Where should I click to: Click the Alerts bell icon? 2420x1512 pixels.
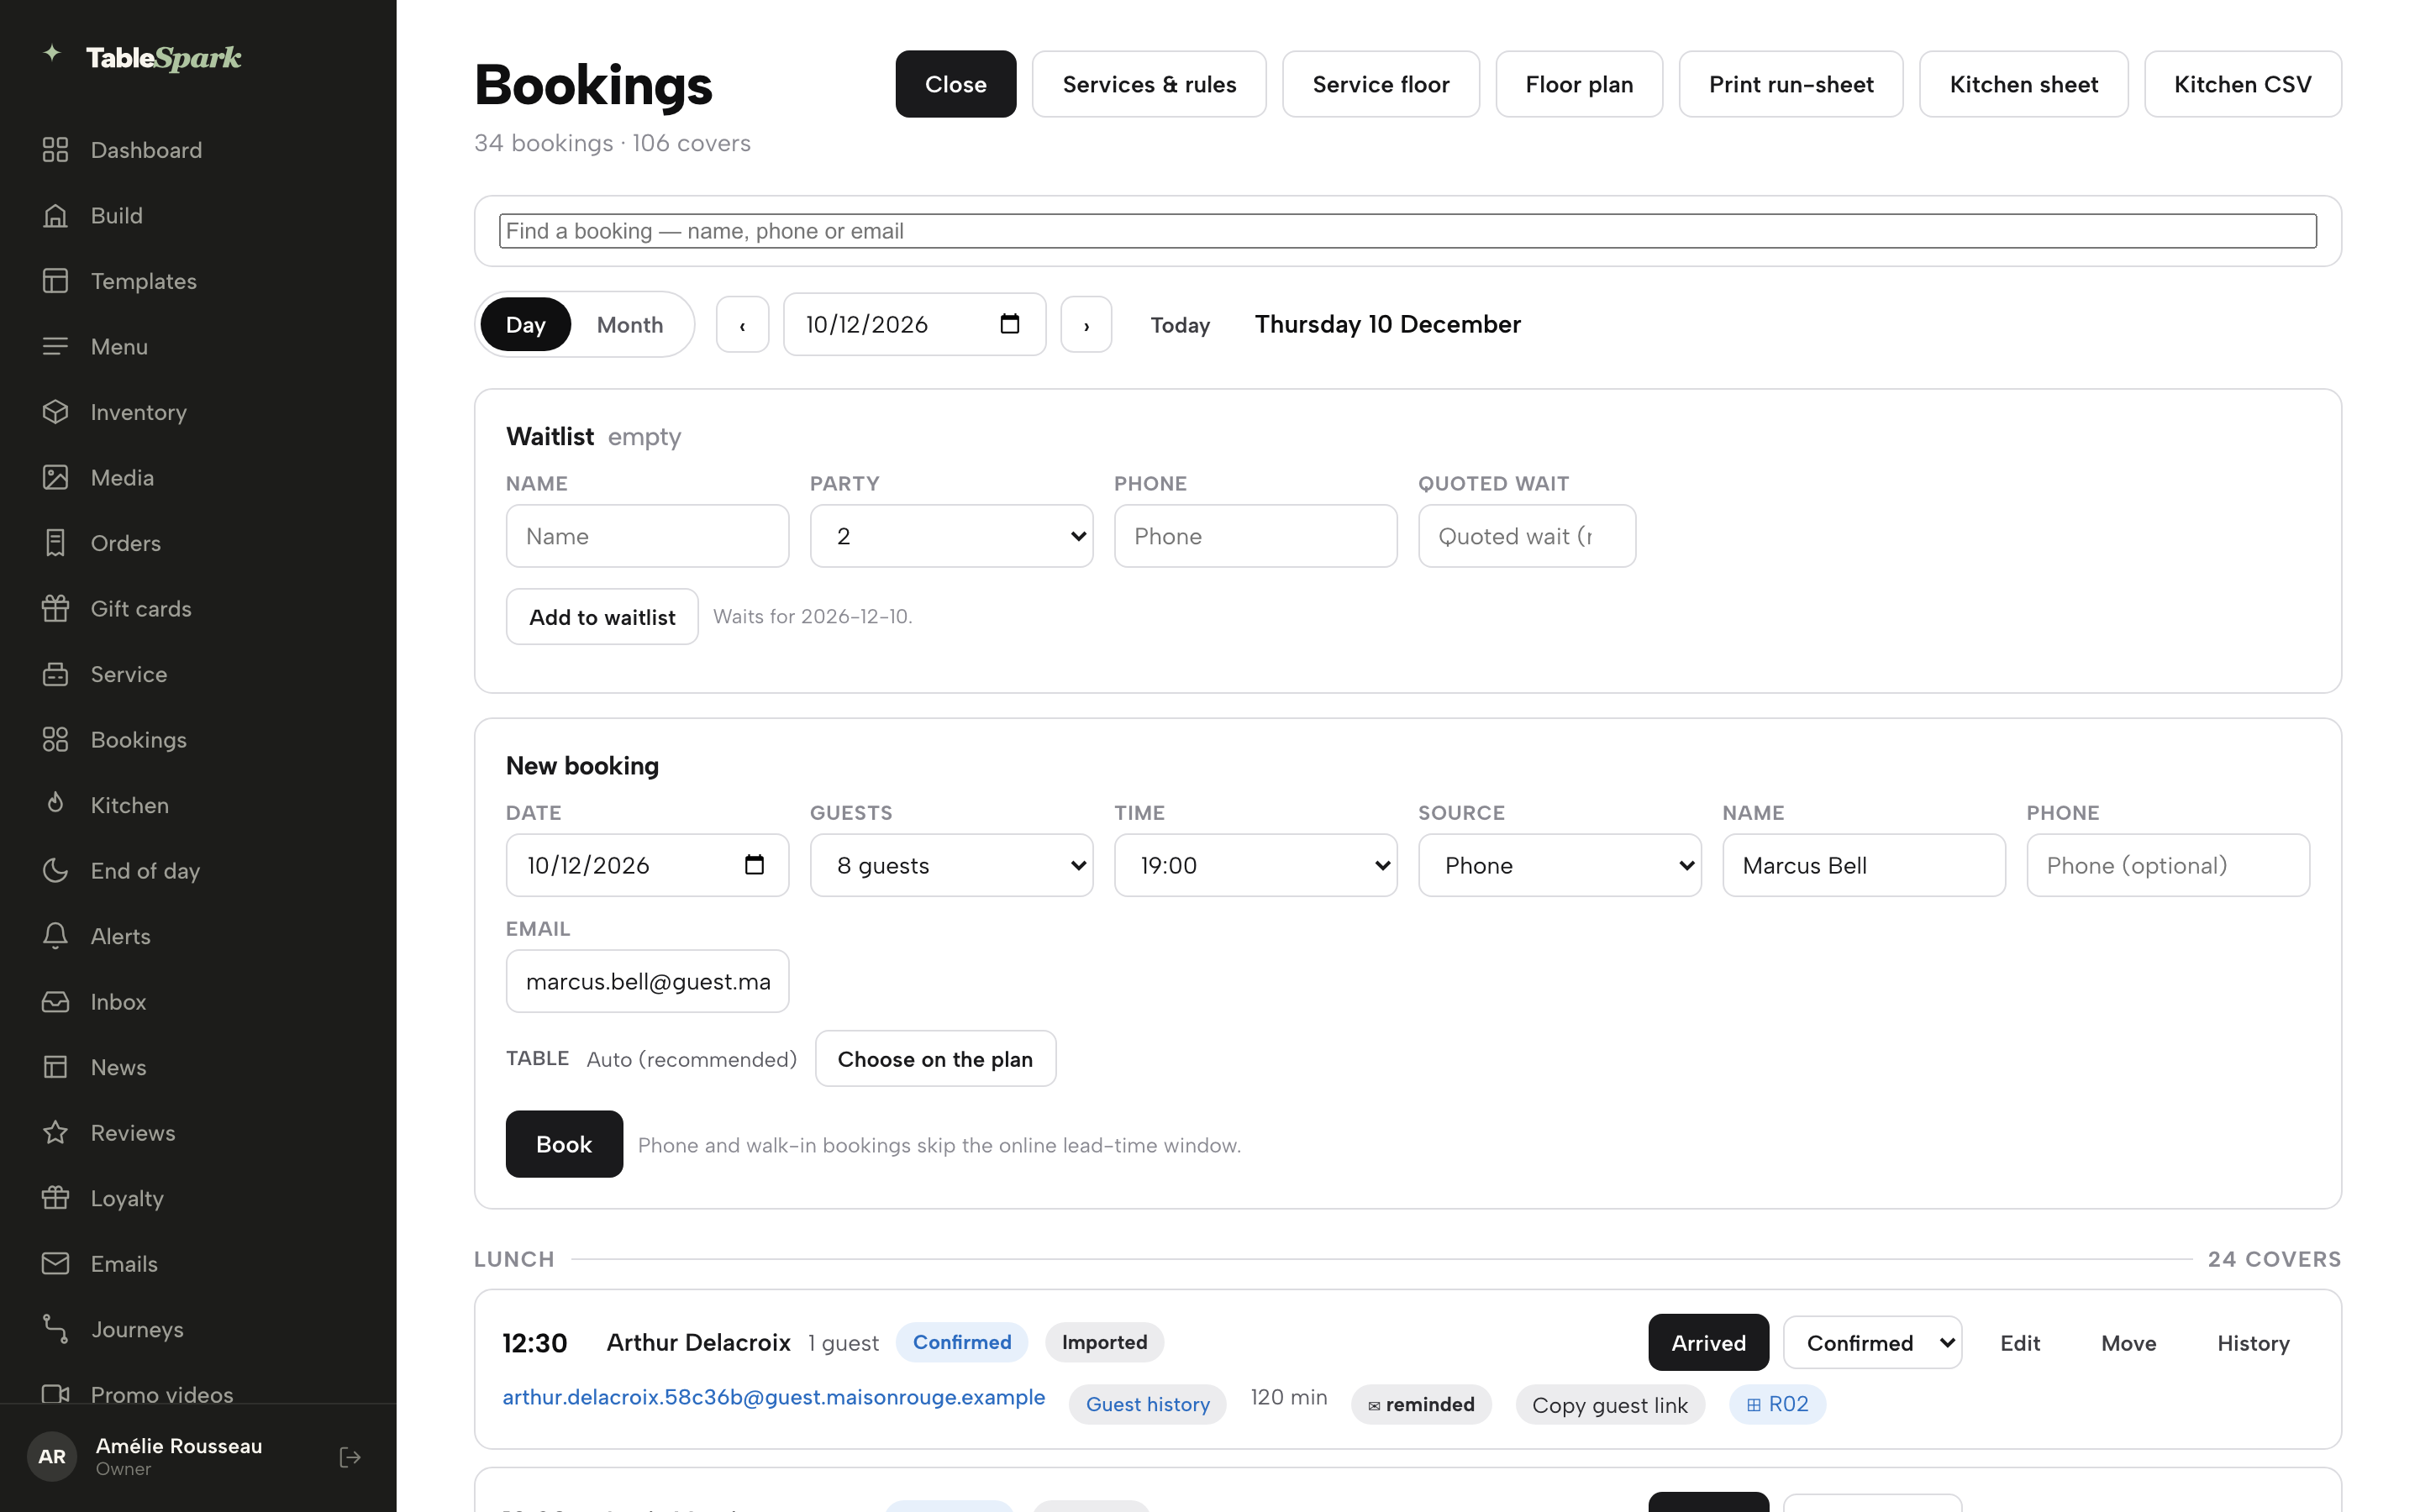tap(55, 936)
